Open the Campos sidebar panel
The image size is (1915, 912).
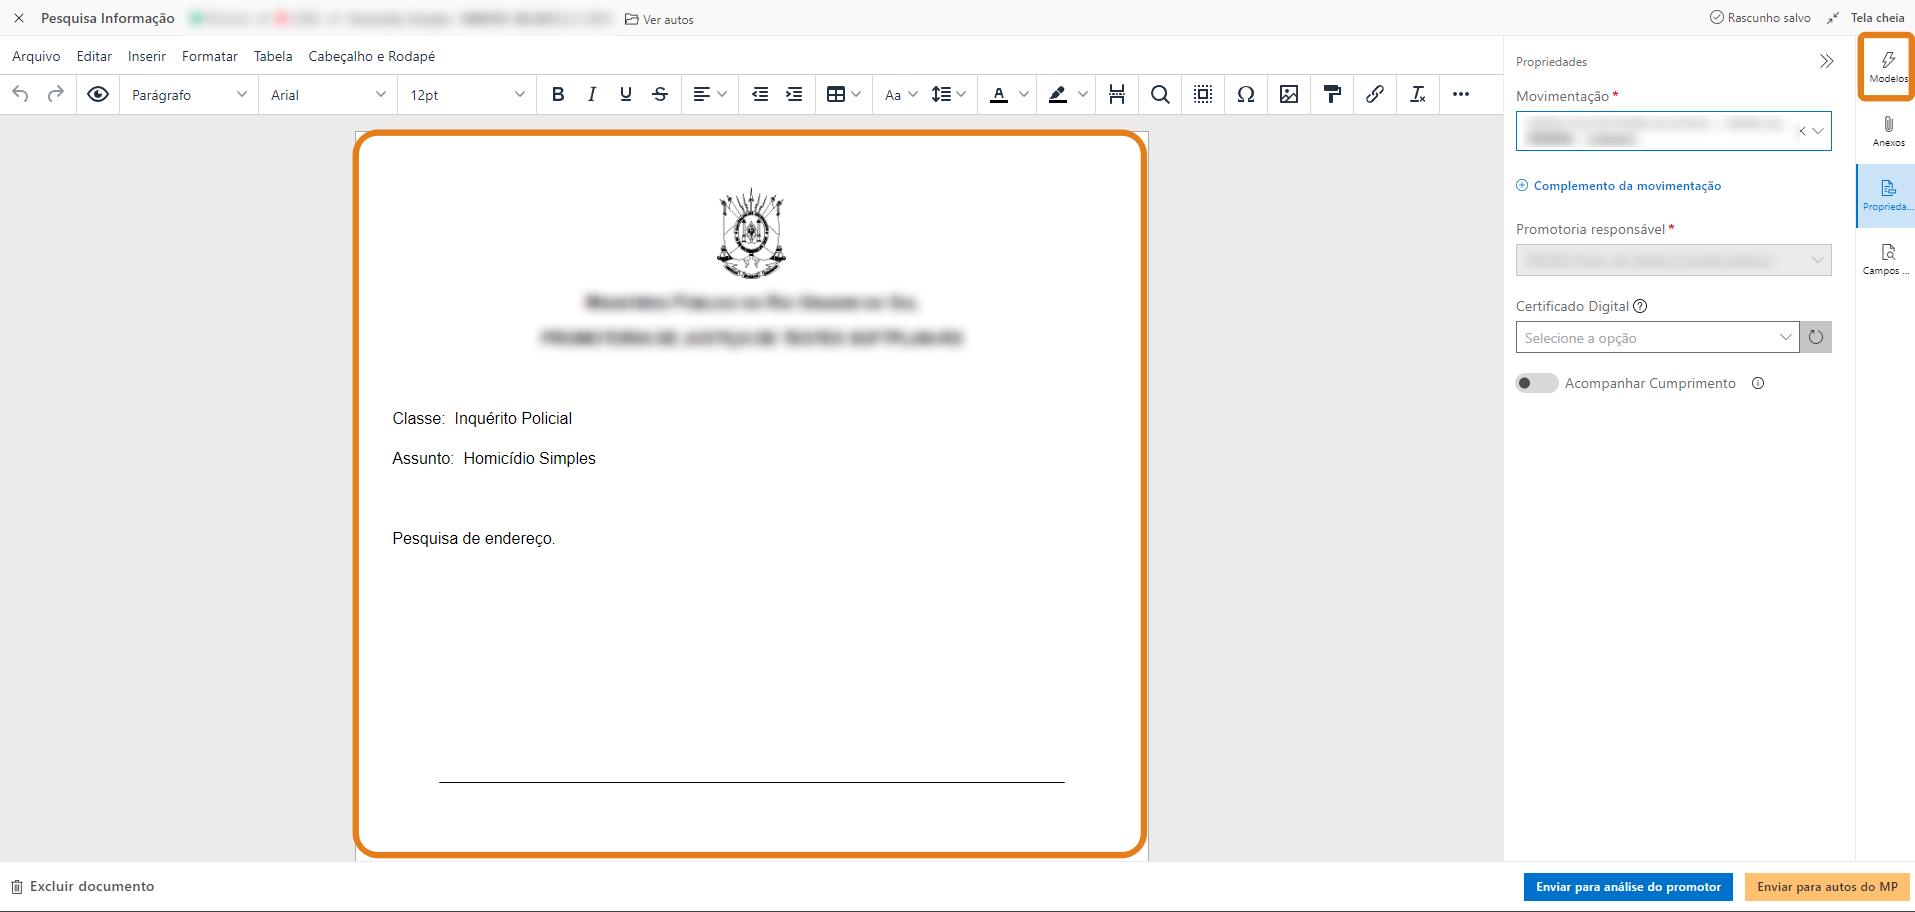point(1887,258)
